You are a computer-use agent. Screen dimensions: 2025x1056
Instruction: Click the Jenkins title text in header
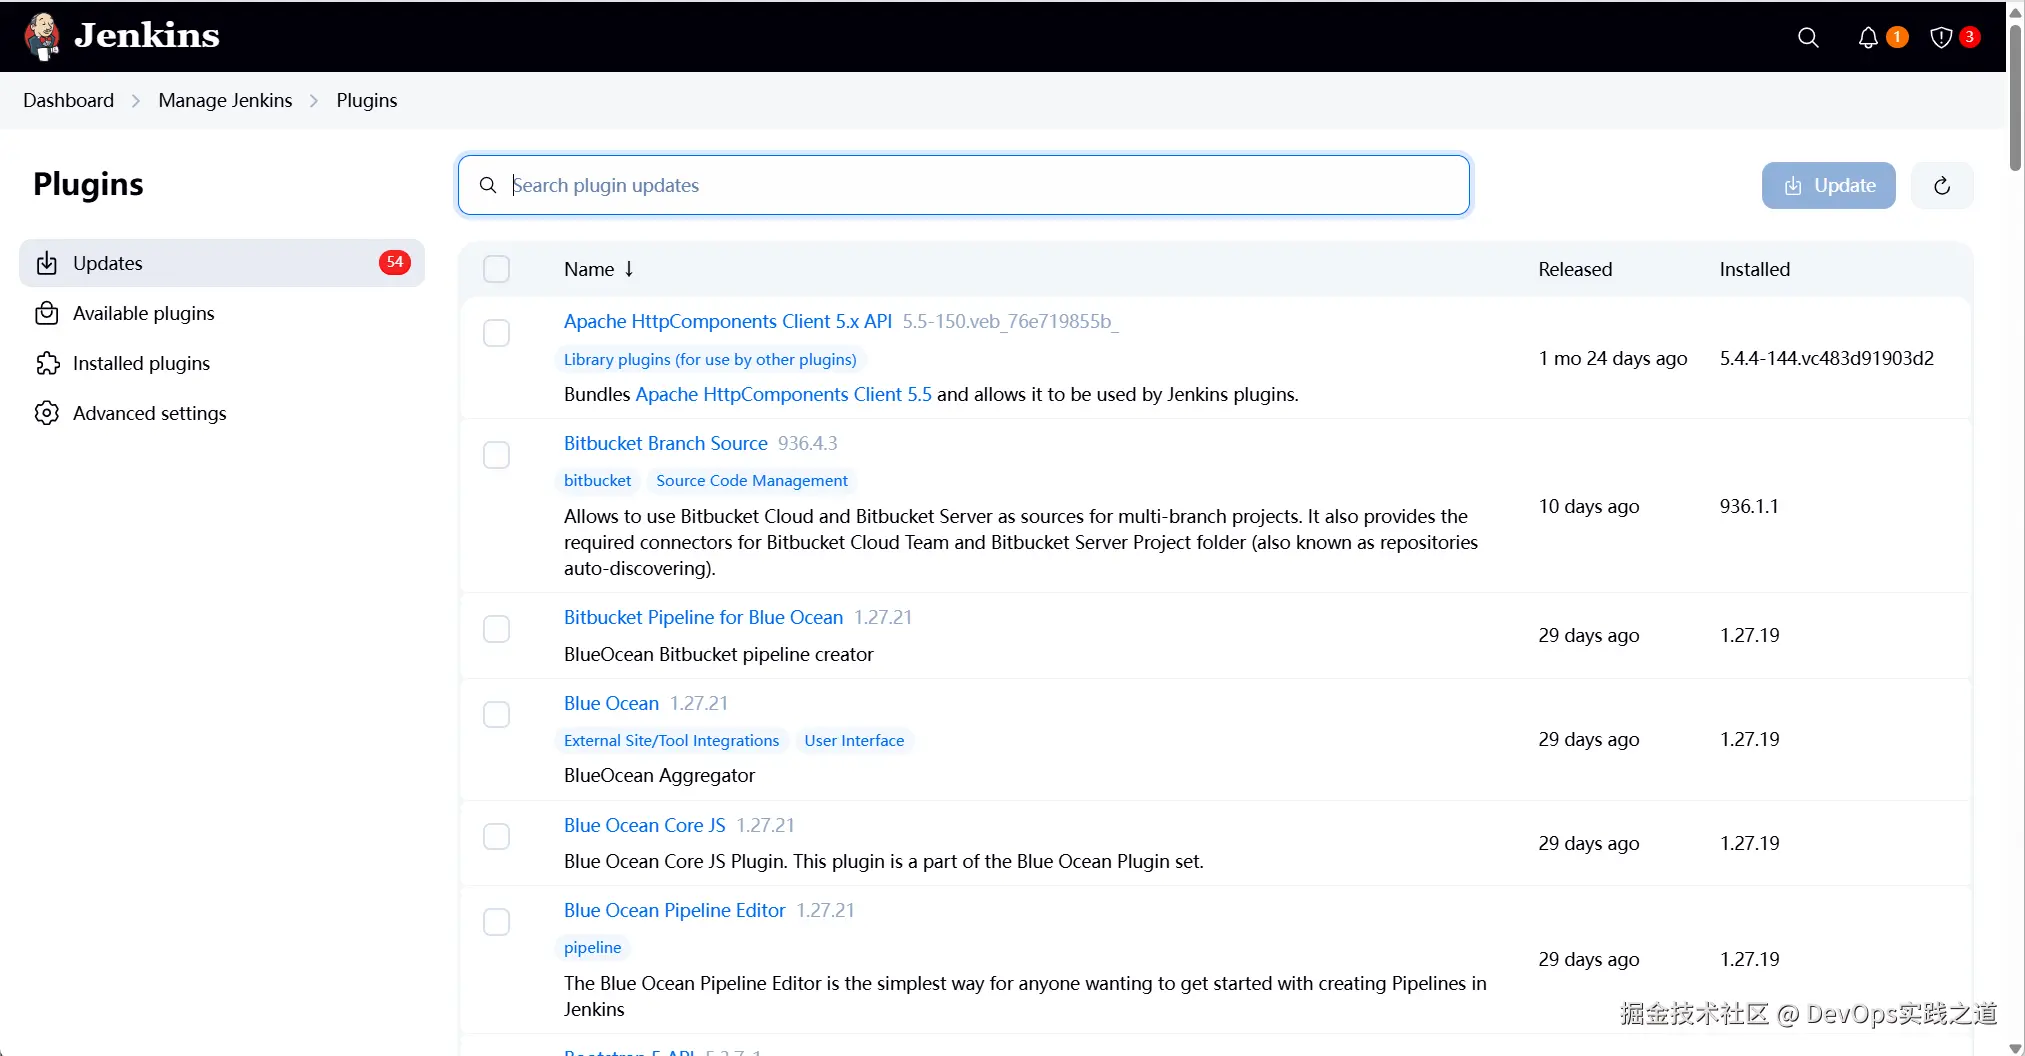click(x=147, y=35)
